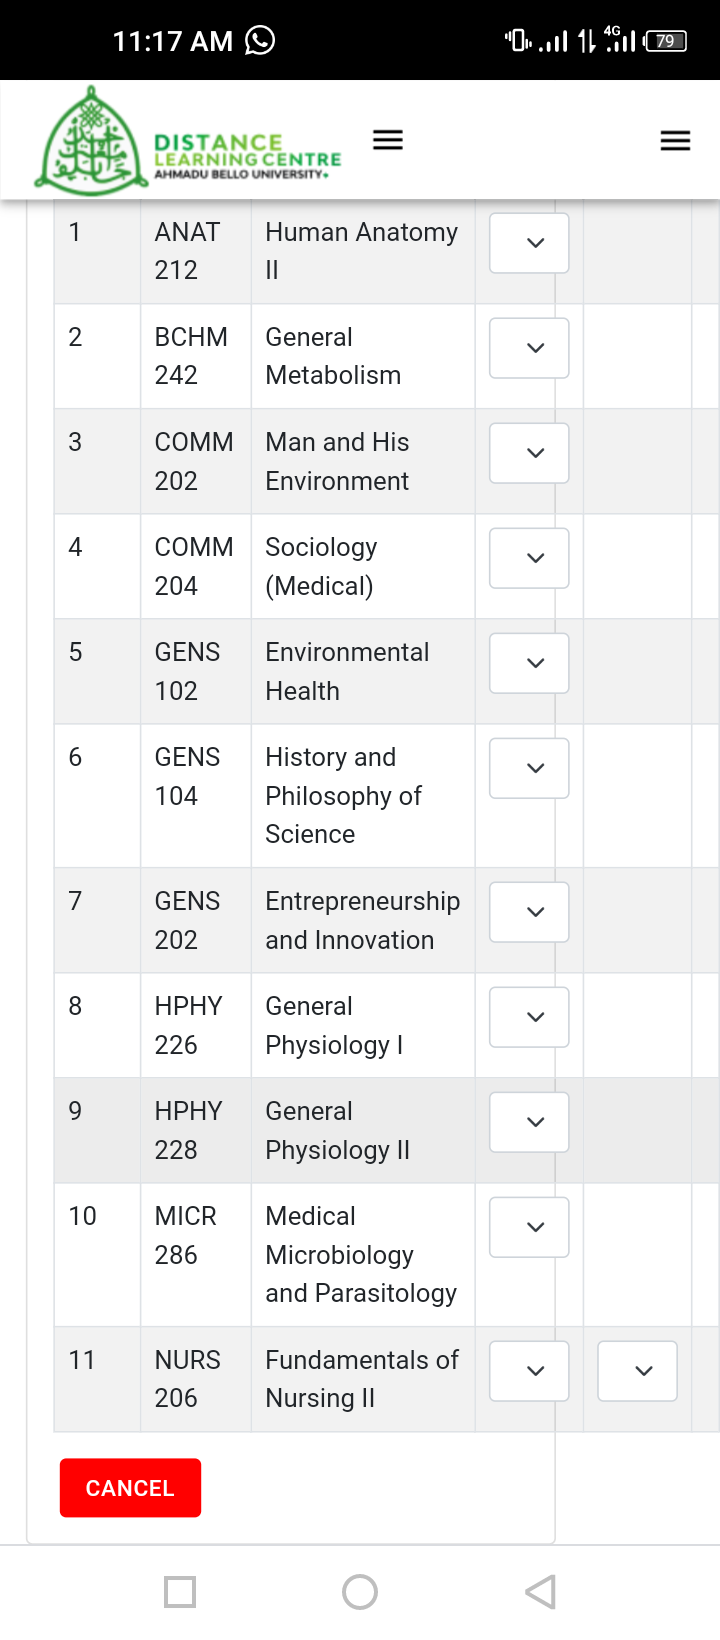
Task: Open dropdown for HPHY 226 General Physiology I
Action: [x=529, y=1017]
